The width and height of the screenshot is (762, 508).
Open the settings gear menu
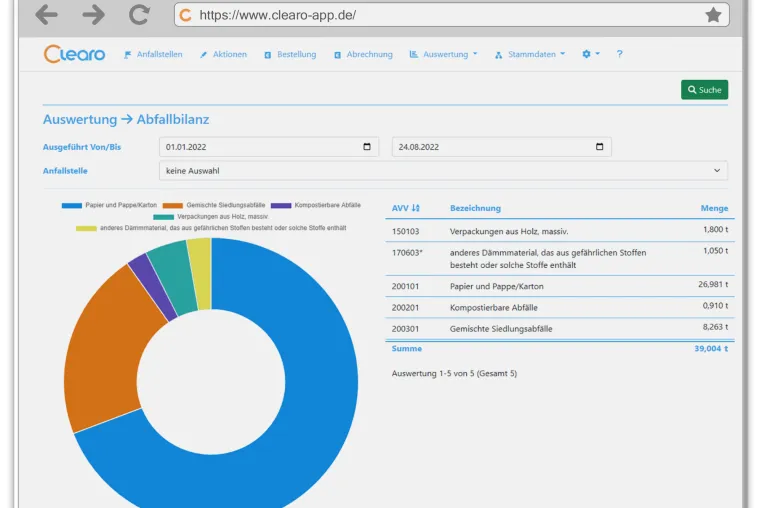590,54
